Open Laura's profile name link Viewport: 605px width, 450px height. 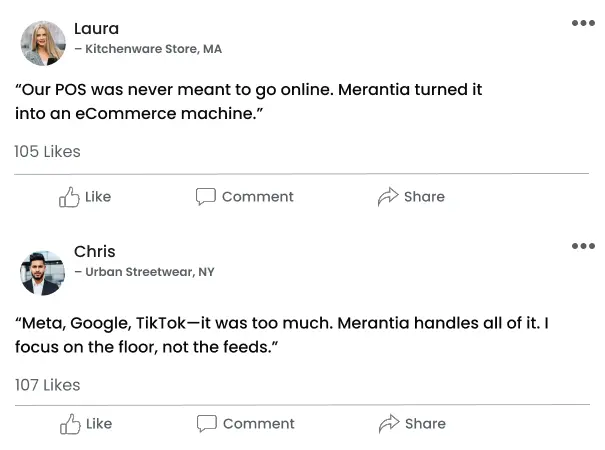[96, 28]
